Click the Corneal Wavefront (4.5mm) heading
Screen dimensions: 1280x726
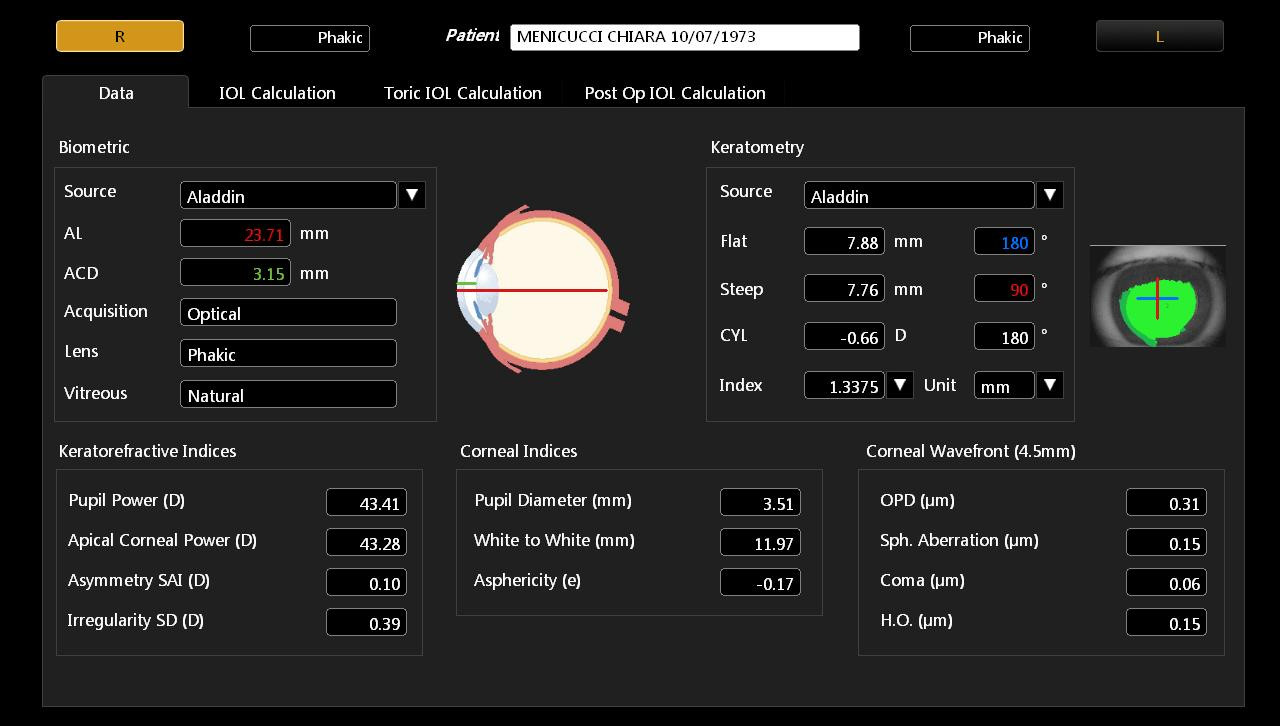pos(971,451)
